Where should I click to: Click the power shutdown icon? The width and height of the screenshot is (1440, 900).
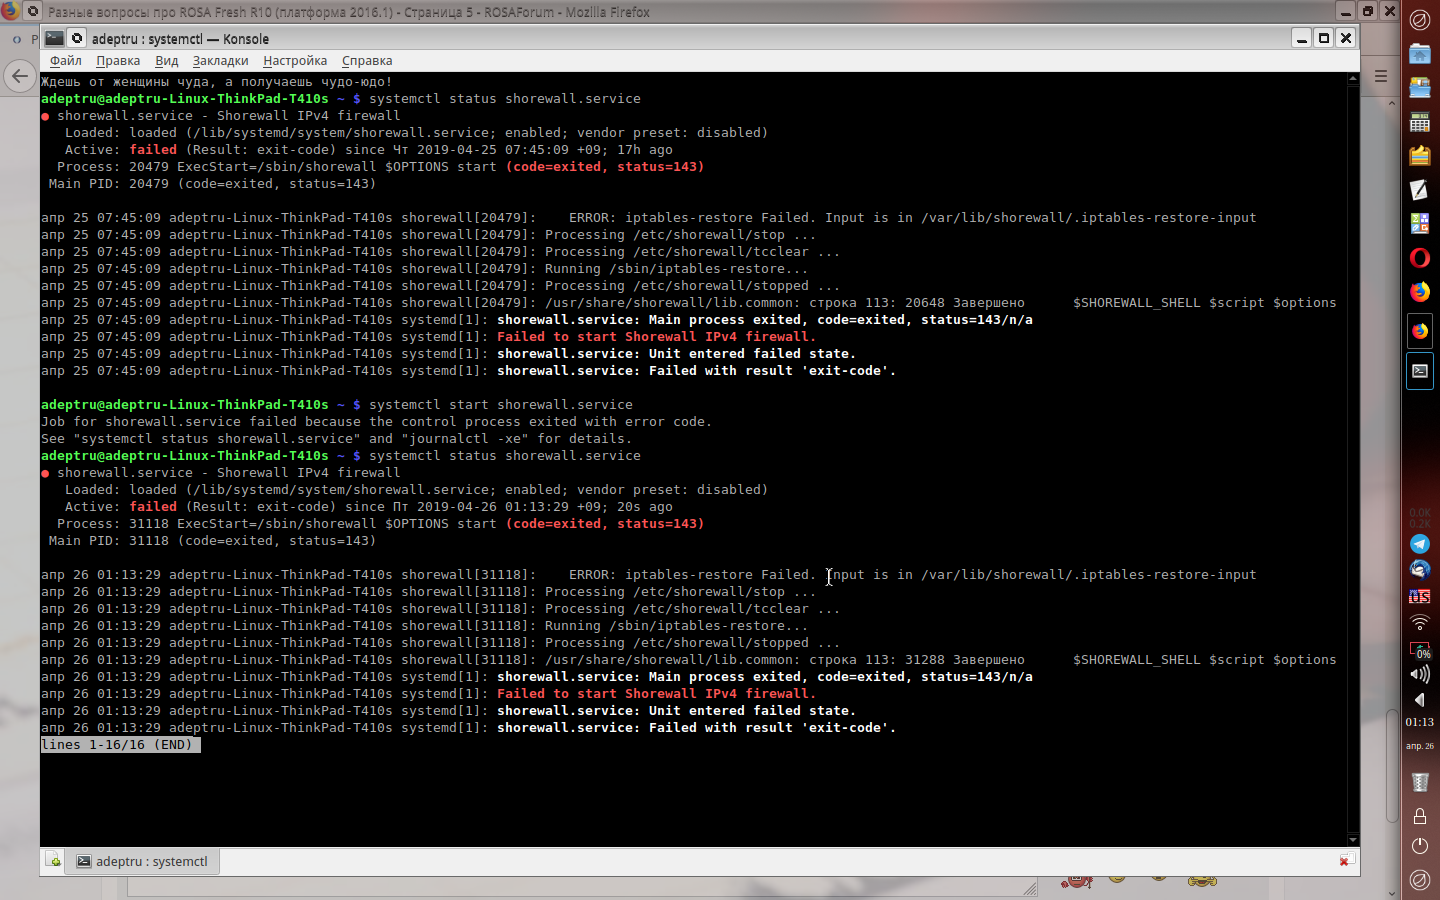[x=1420, y=846]
